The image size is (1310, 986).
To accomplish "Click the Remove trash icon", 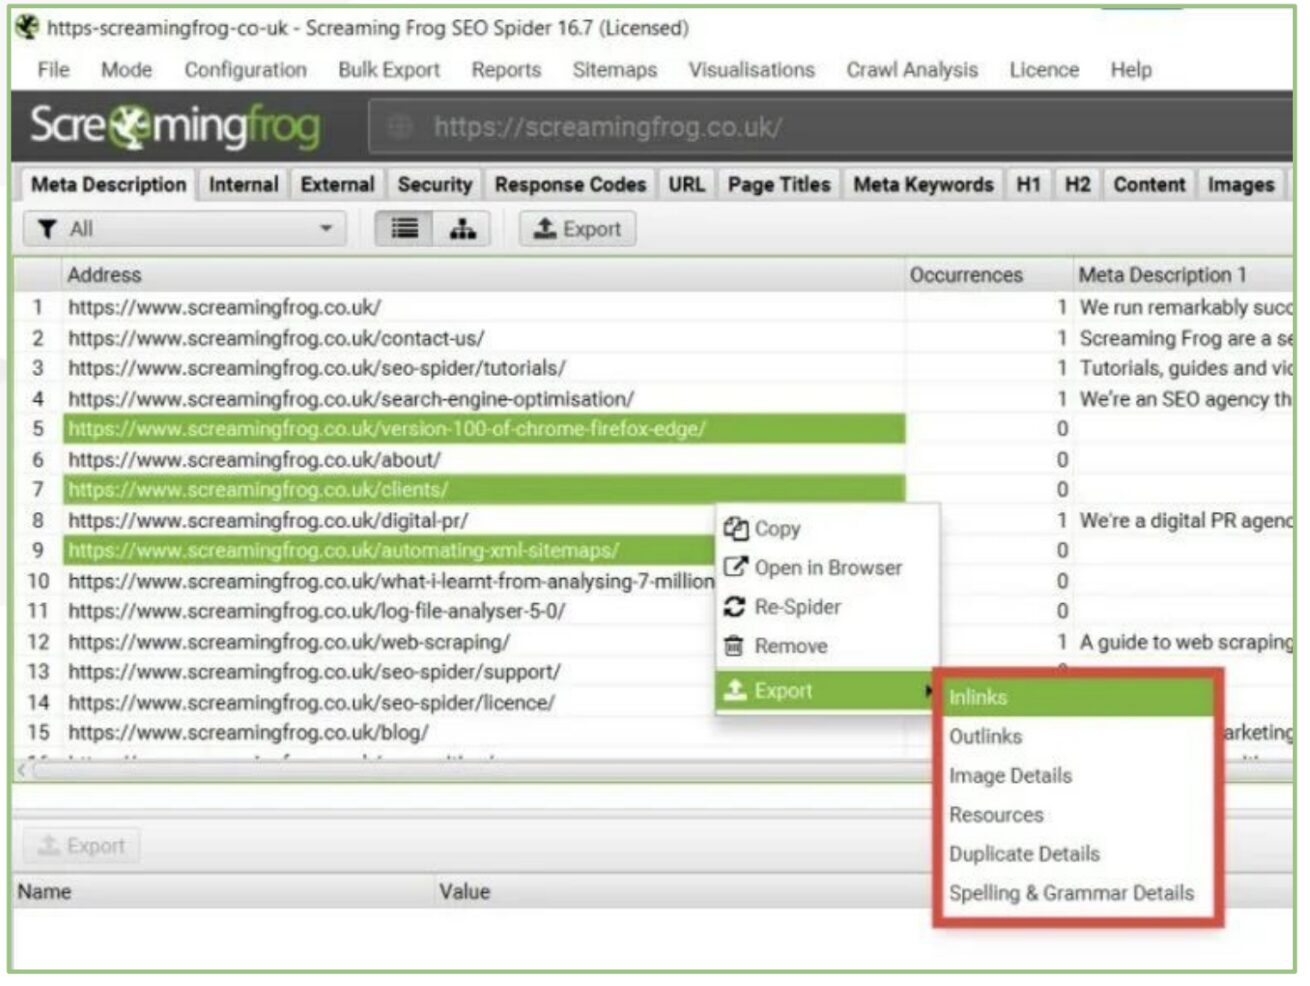I will click(734, 646).
